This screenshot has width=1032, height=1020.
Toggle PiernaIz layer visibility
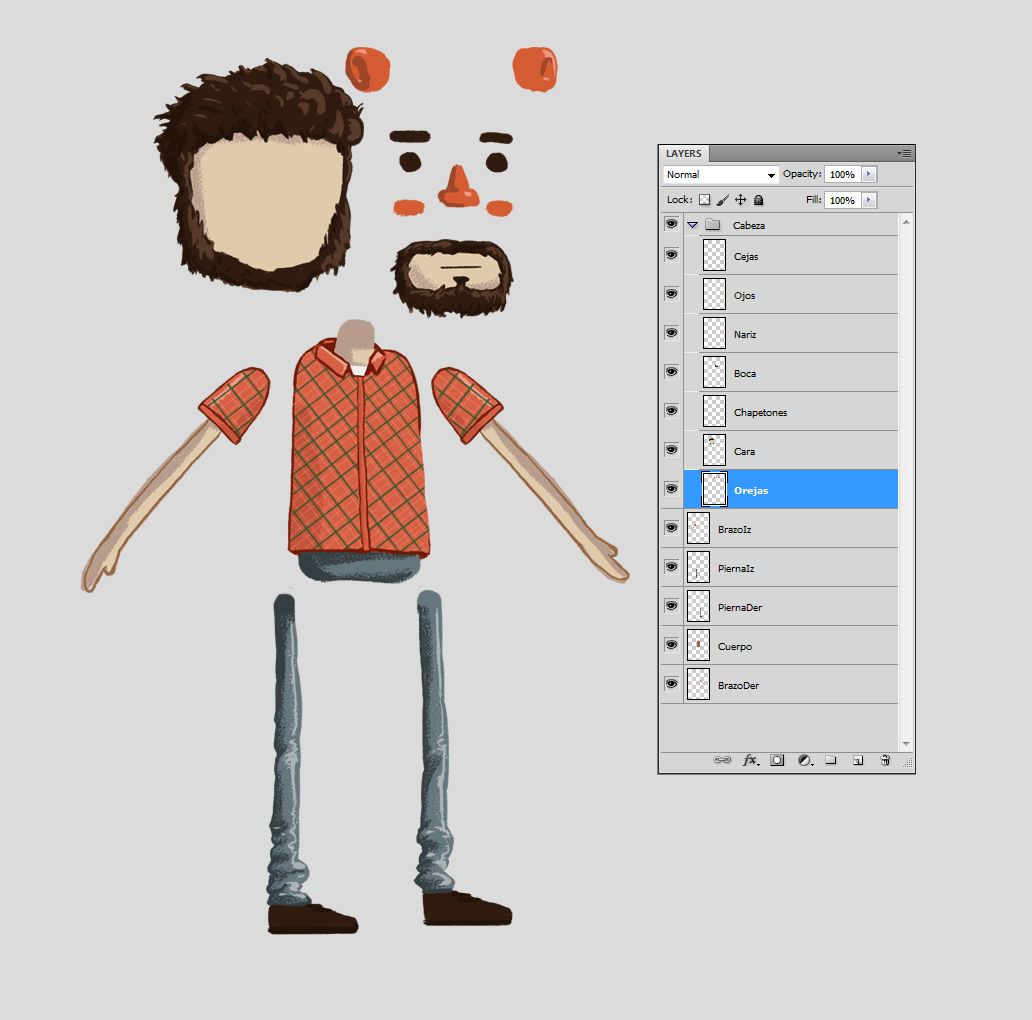tap(671, 567)
